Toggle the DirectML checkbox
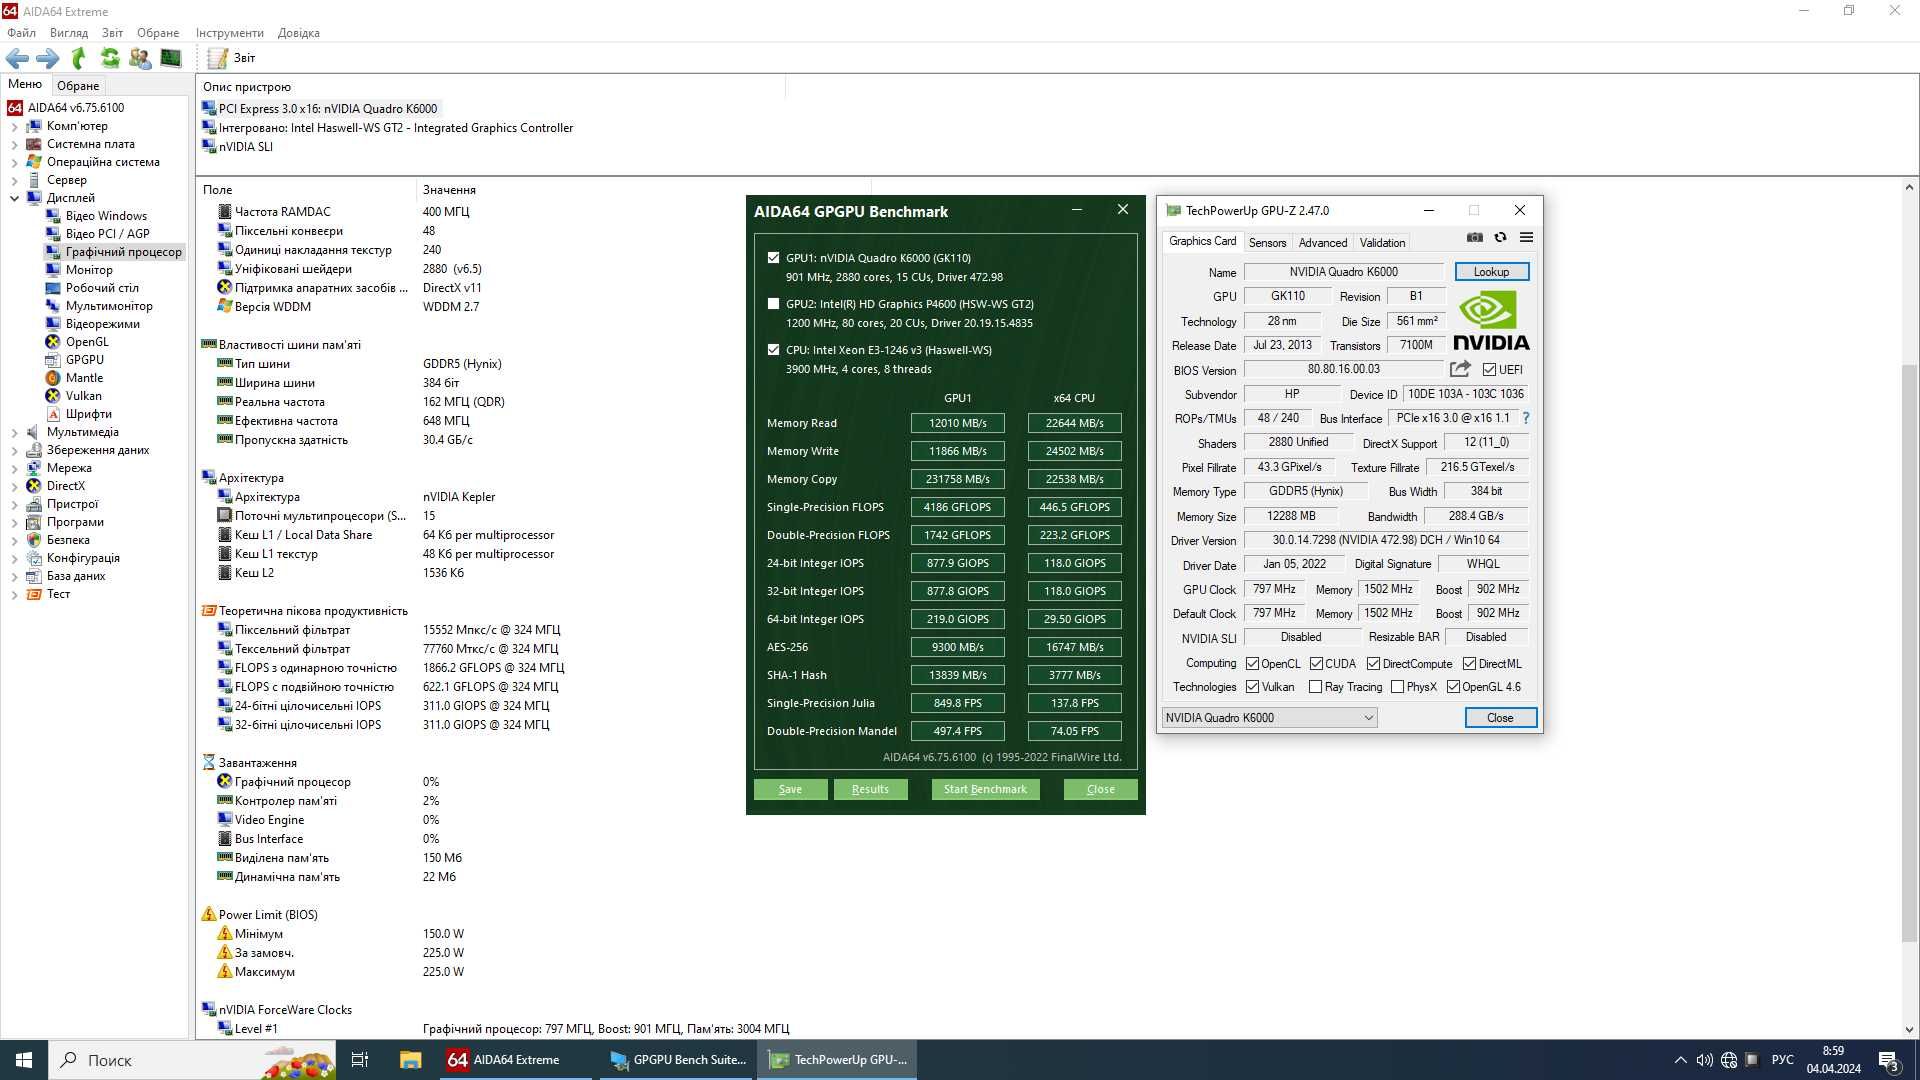Viewport: 1920px width, 1080px height. click(1469, 664)
